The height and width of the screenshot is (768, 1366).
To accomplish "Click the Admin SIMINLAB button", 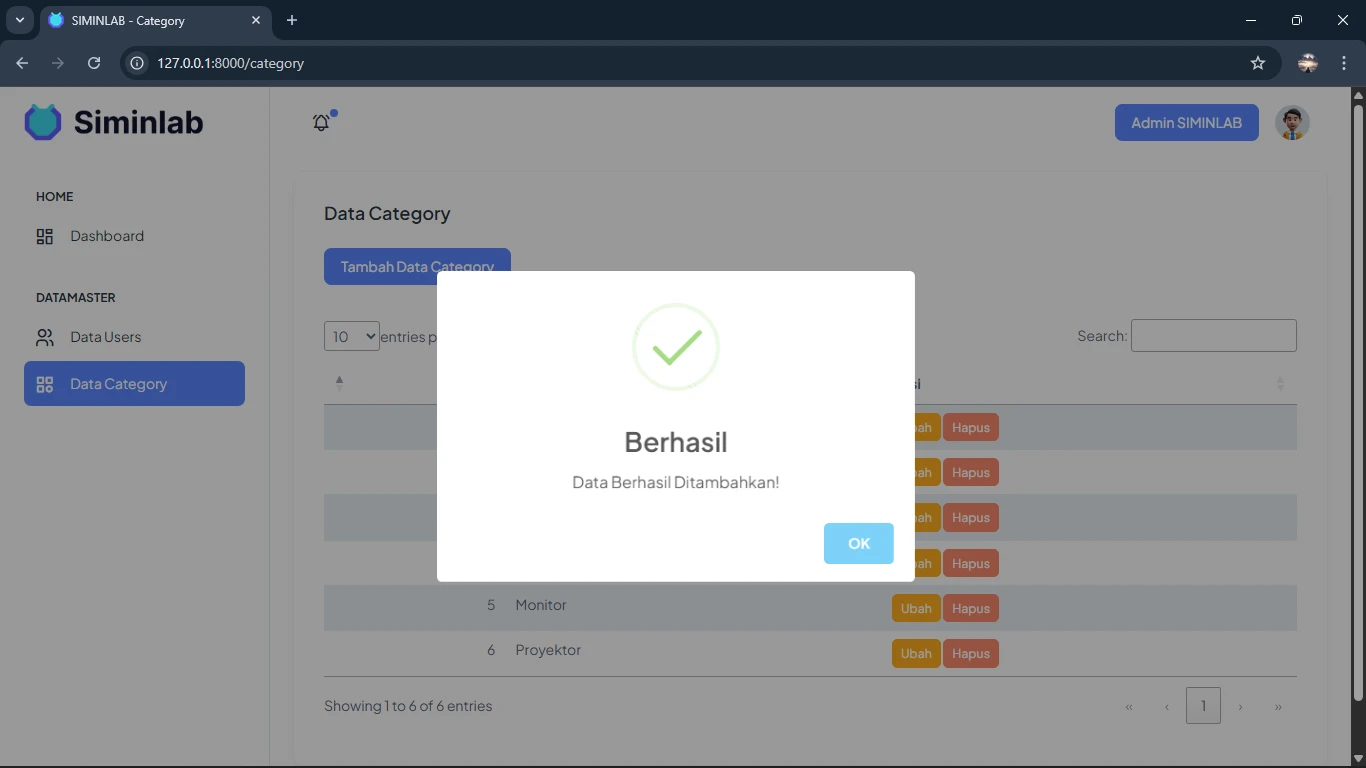I will [x=1186, y=123].
